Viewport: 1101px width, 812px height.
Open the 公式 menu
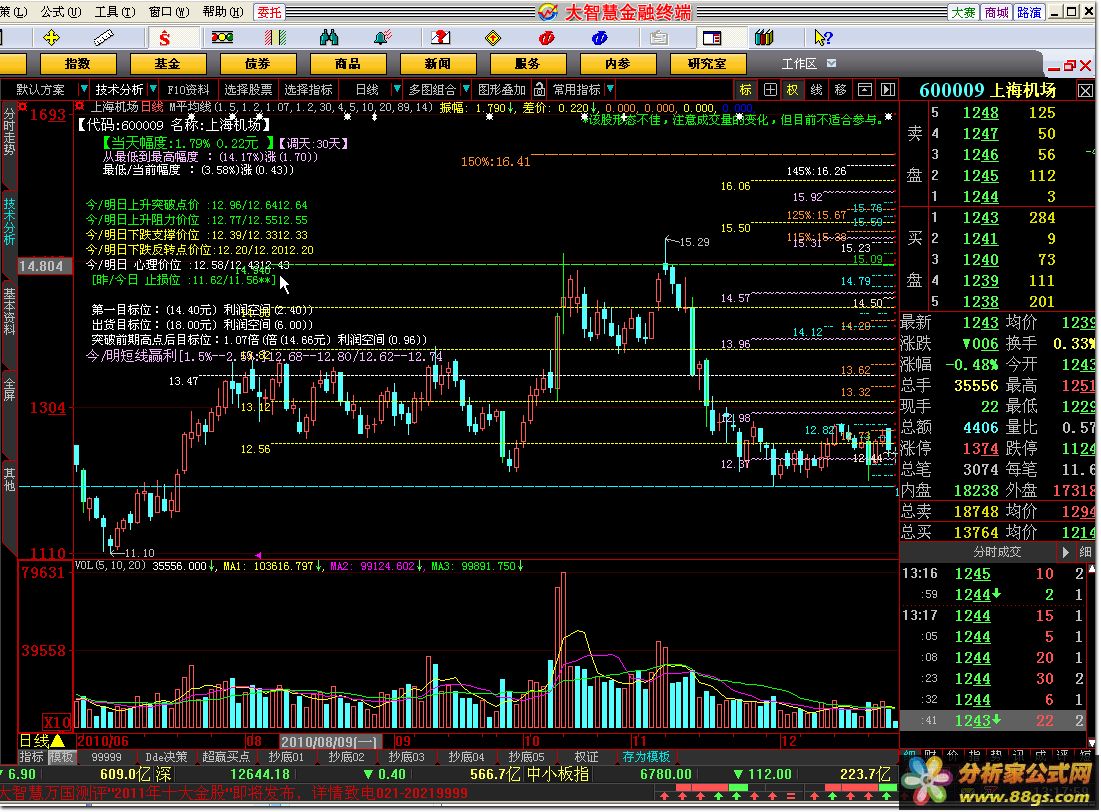tap(61, 12)
